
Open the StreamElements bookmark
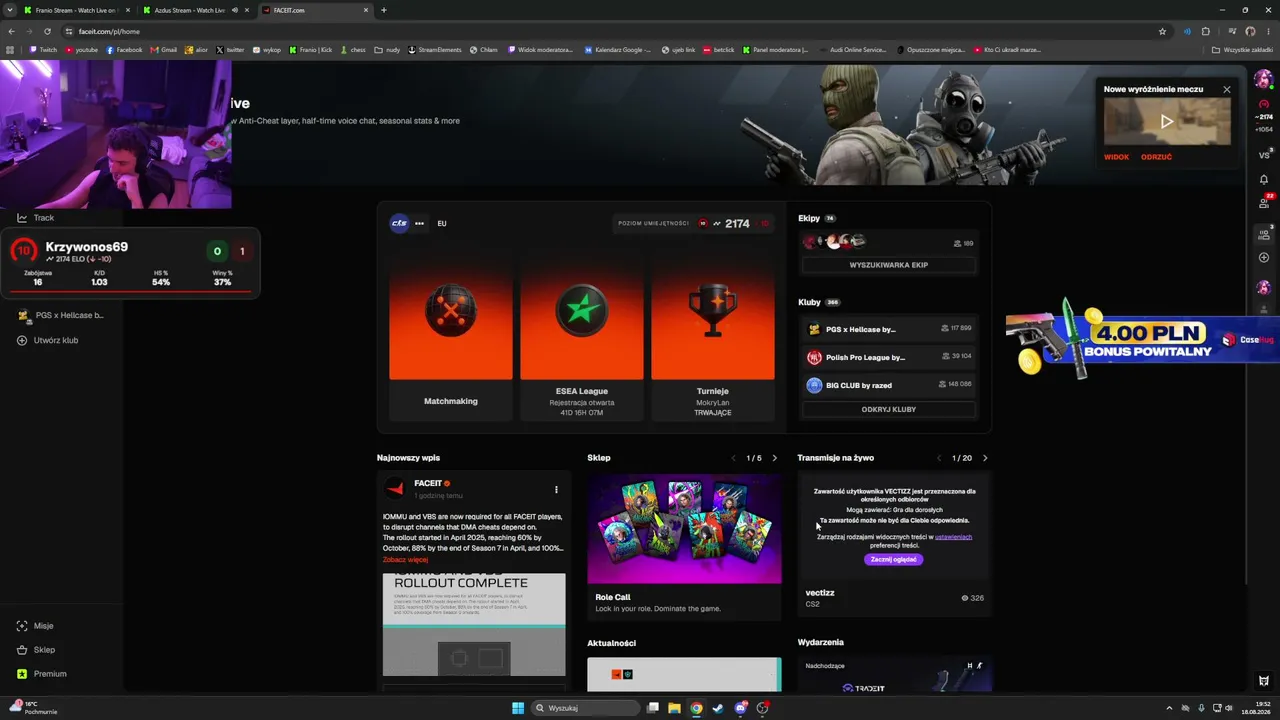click(x=435, y=49)
